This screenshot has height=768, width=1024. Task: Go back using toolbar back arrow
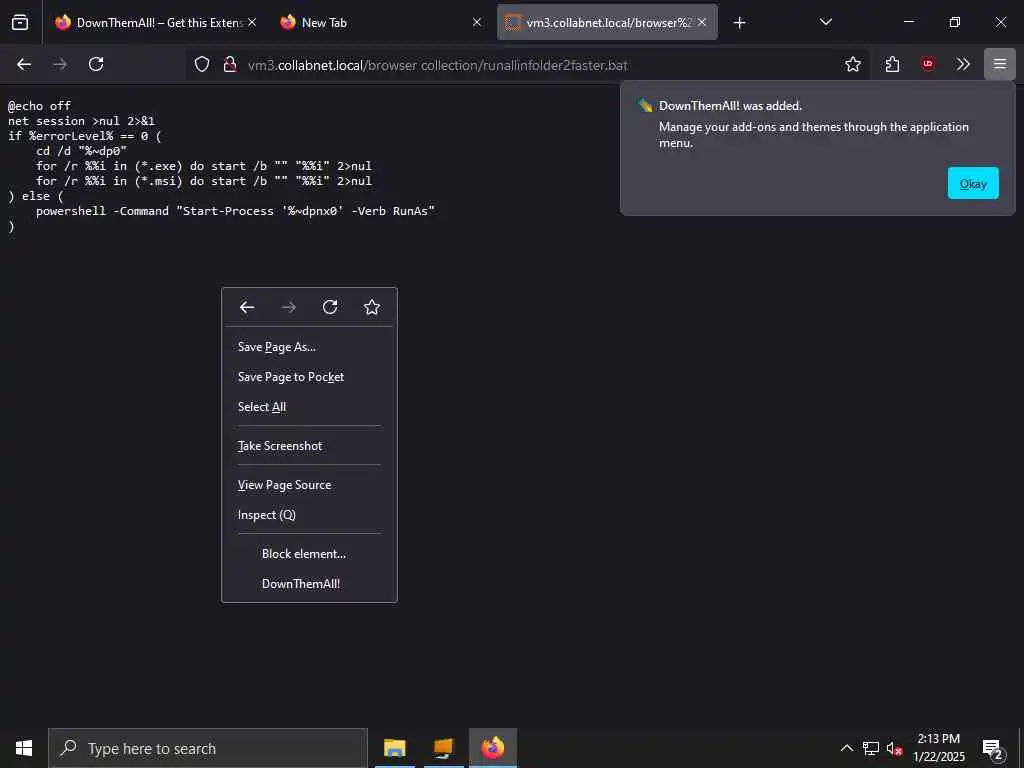24,64
